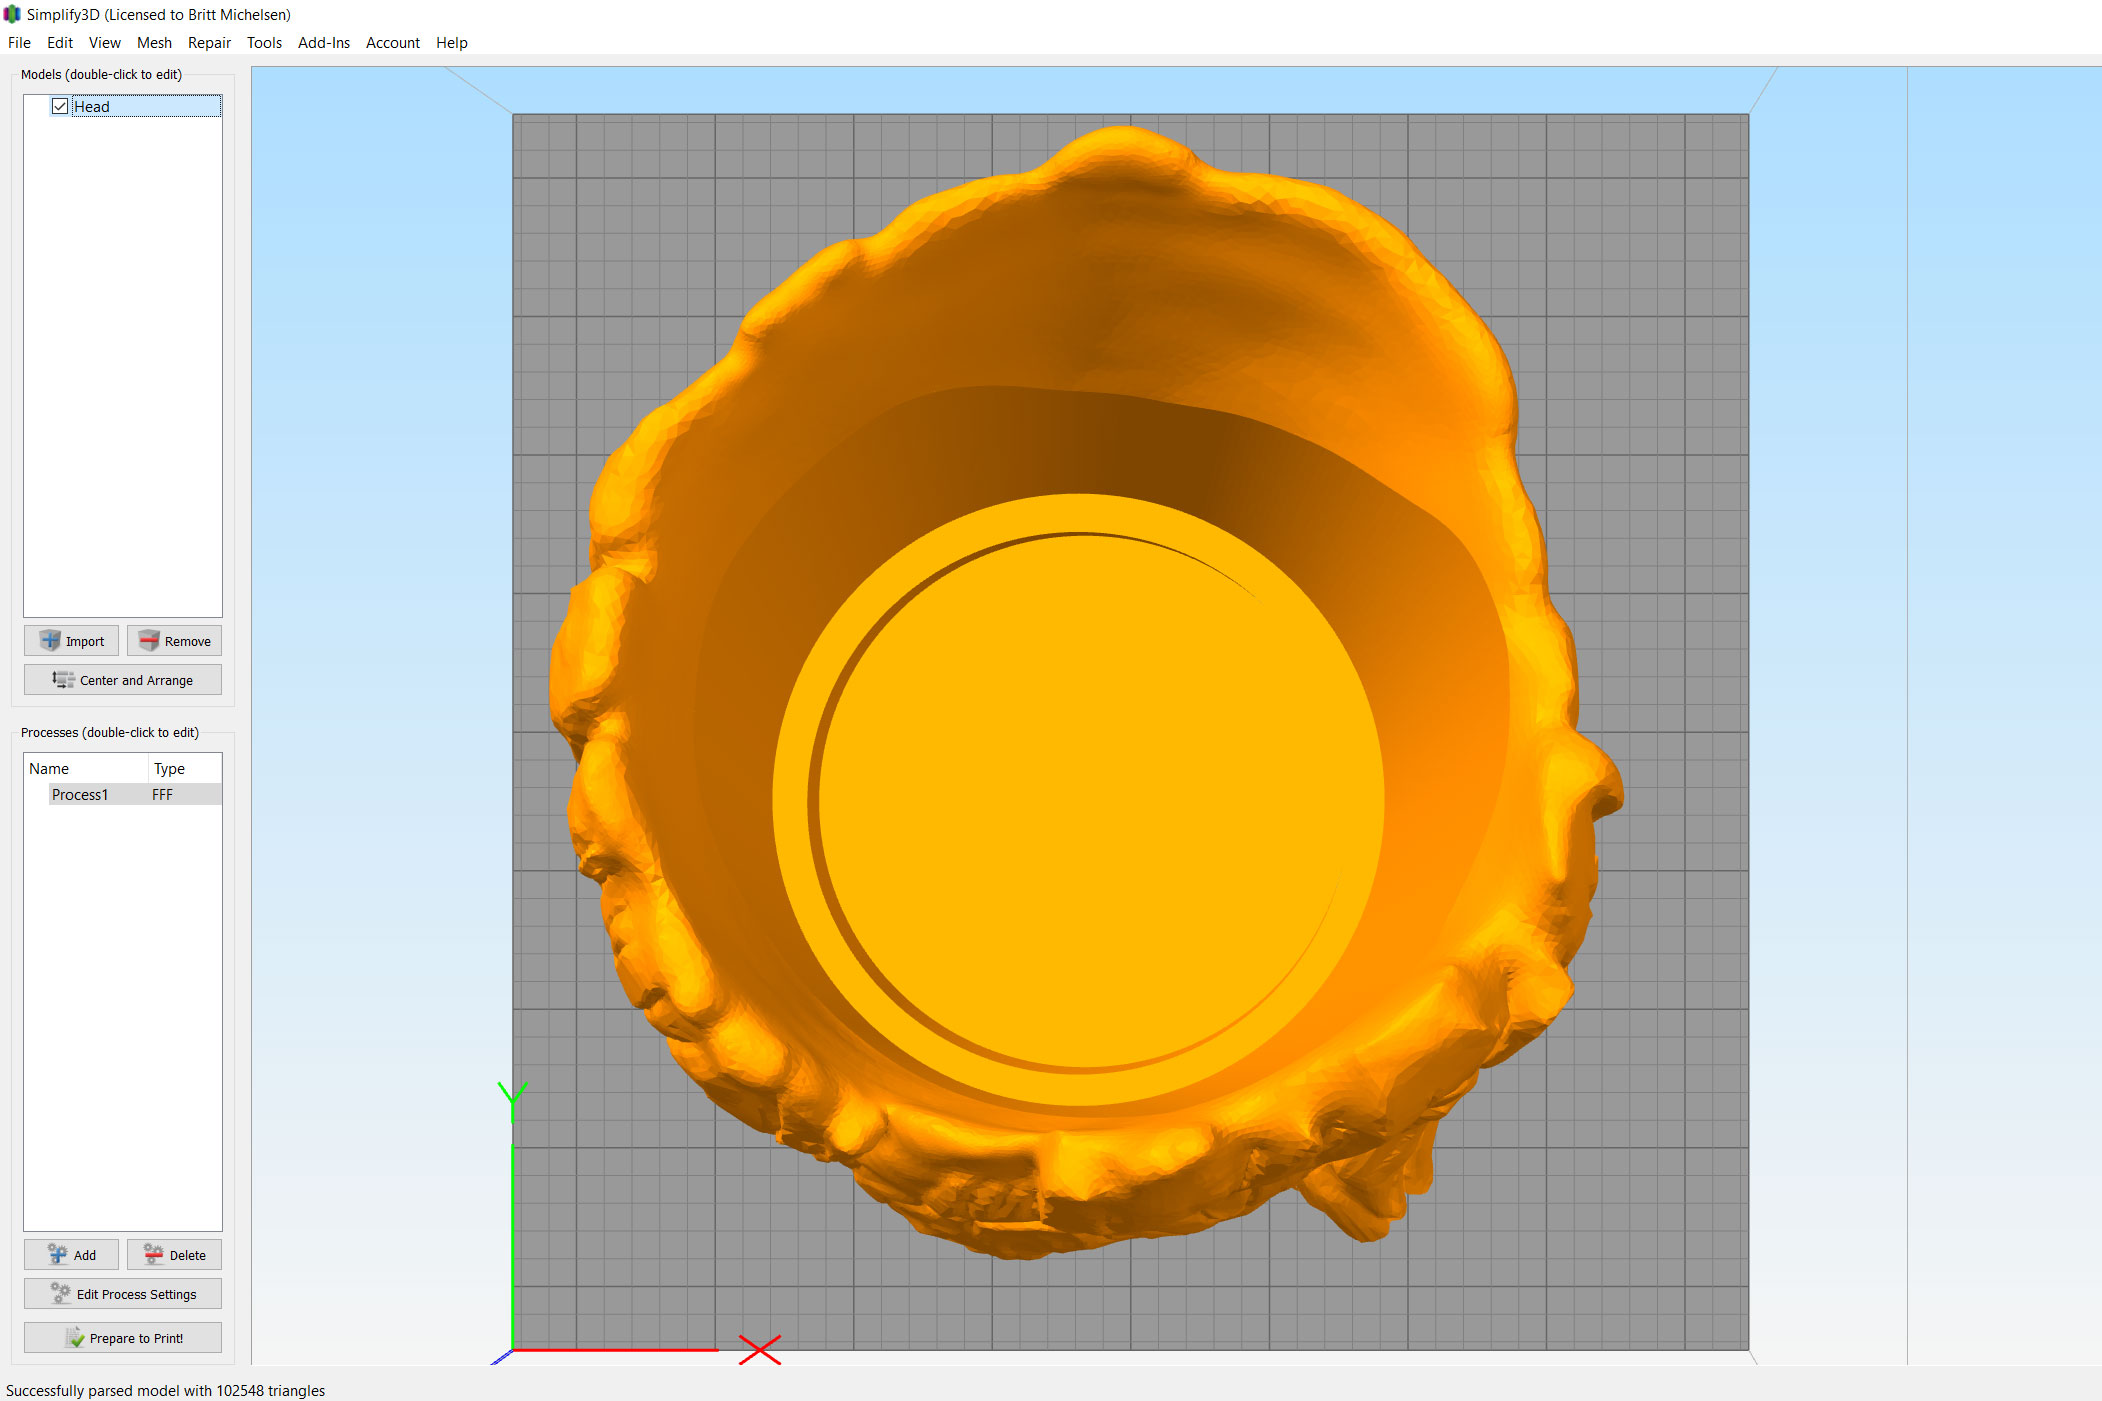
Task: Add a new process
Action: click(71, 1255)
